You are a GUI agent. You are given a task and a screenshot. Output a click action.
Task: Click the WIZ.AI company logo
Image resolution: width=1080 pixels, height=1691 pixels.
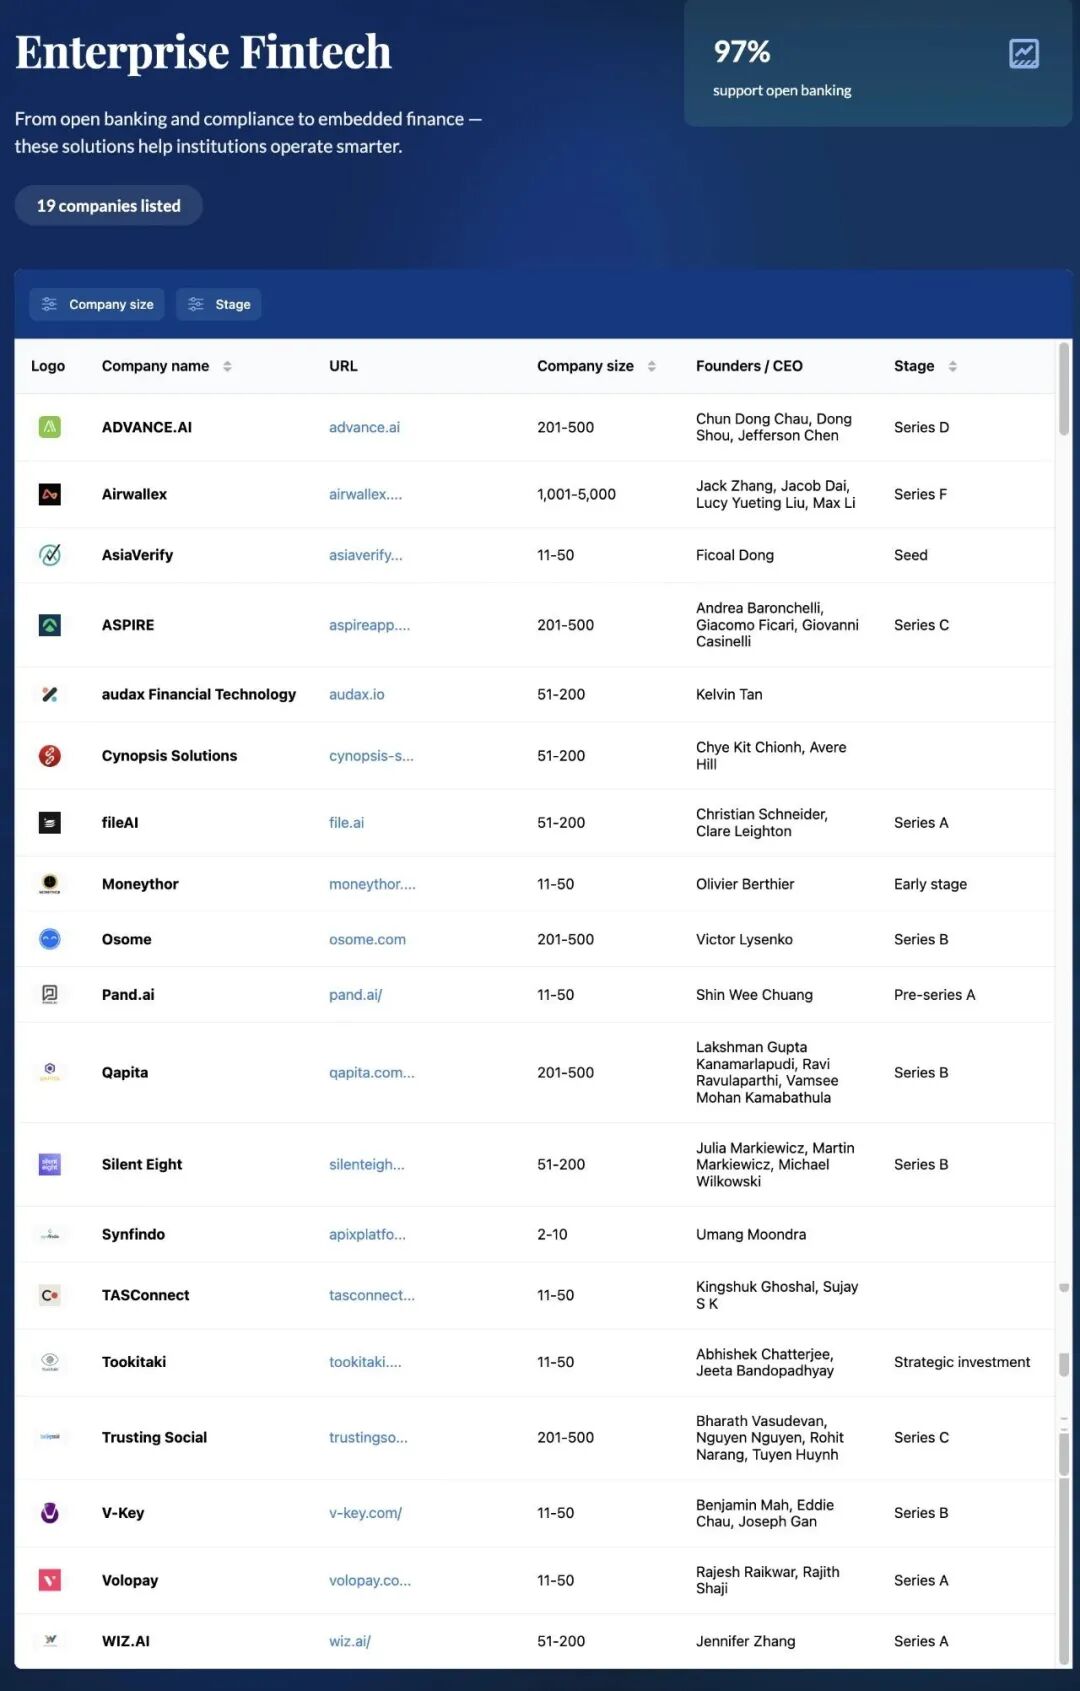coord(49,1641)
